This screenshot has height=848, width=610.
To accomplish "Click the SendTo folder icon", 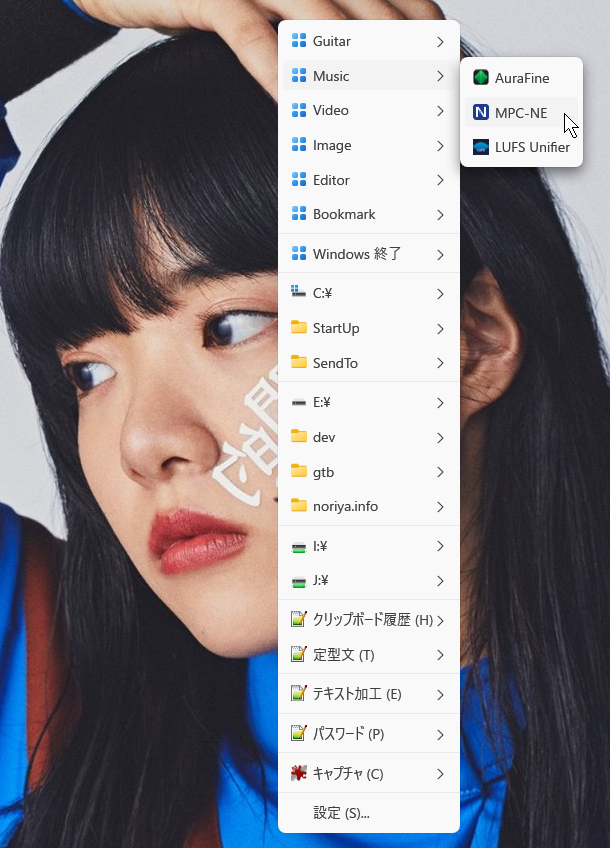I will tap(299, 362).
